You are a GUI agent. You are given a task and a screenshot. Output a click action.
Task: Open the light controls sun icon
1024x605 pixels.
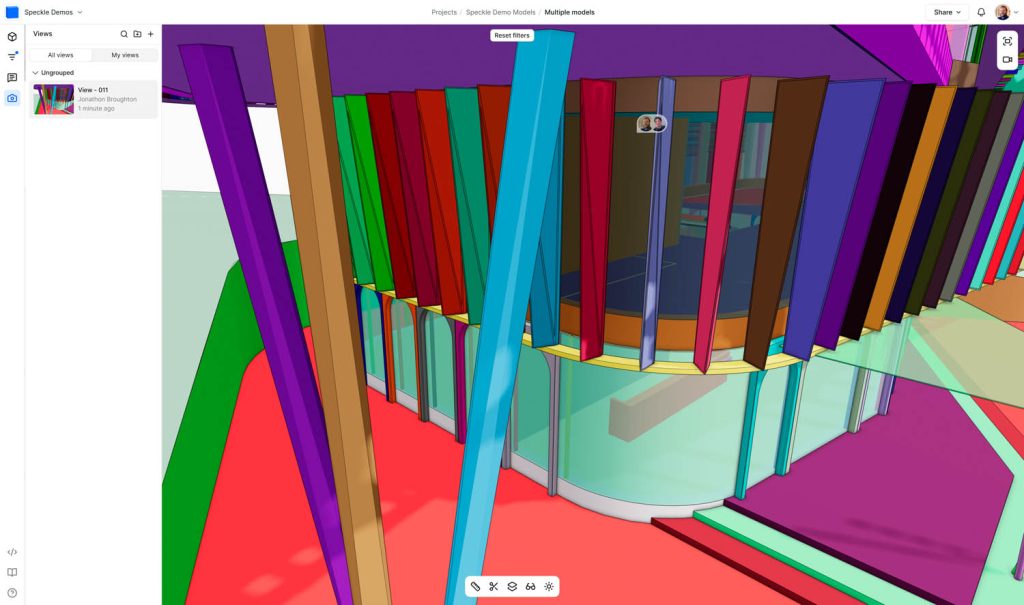pos(549,586)
